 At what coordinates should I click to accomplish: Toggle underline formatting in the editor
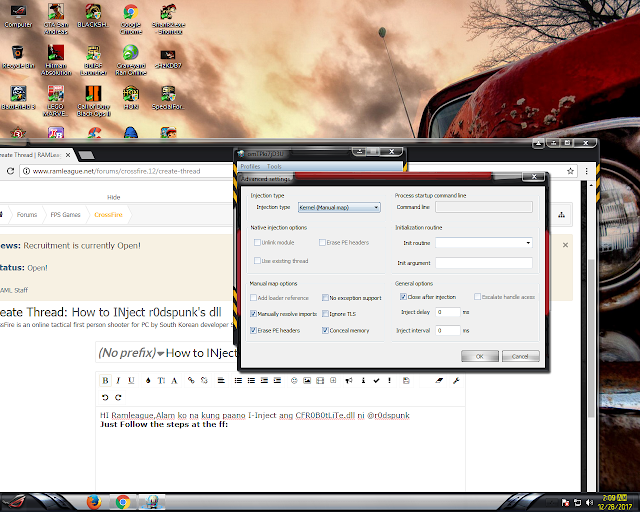[131, 381]
